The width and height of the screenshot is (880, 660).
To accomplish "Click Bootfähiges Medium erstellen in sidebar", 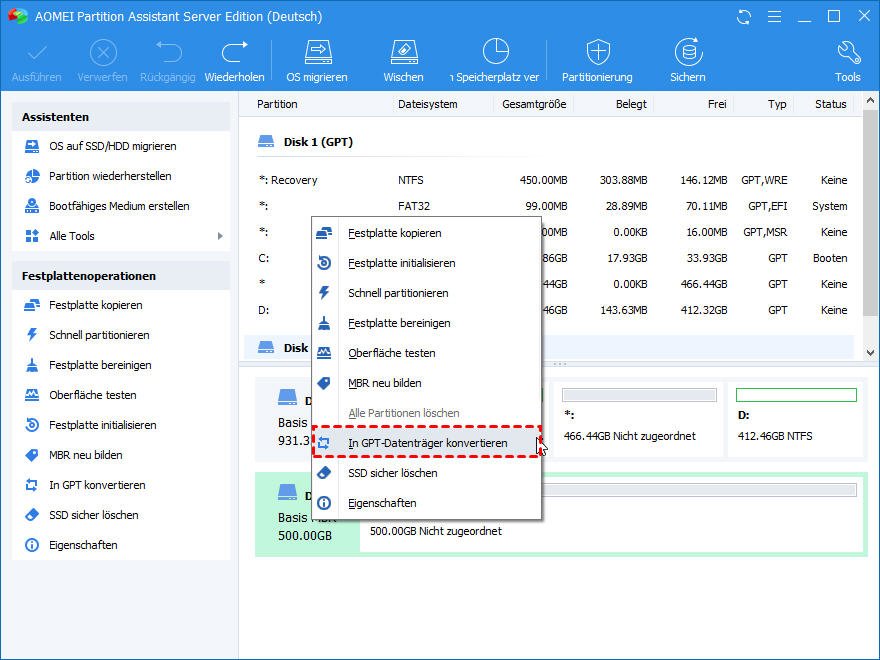I will tap(119, 206).
